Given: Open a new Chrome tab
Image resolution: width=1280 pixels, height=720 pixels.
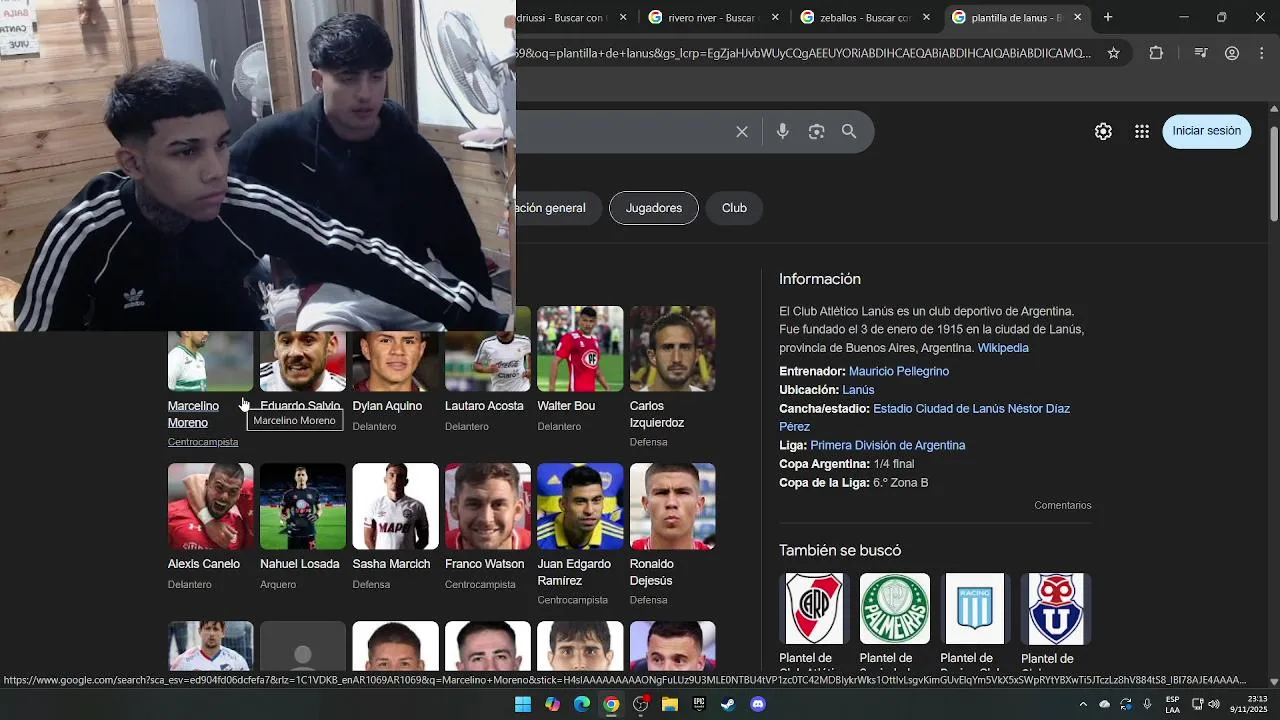Looking at the screenshot, I should 1107,17.
